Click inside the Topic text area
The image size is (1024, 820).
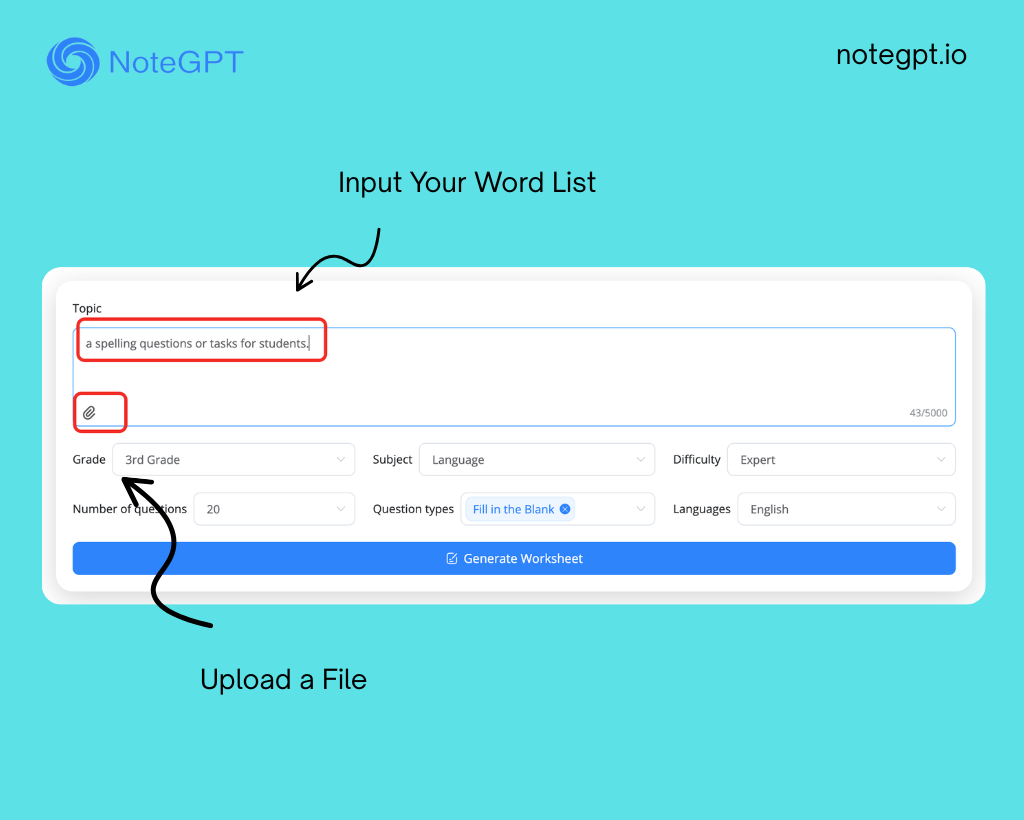514,377
